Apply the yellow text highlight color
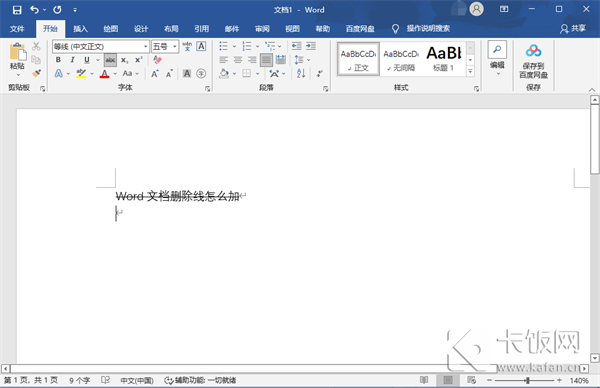Screen dimensions: 600x388 (x=81, y=73)
